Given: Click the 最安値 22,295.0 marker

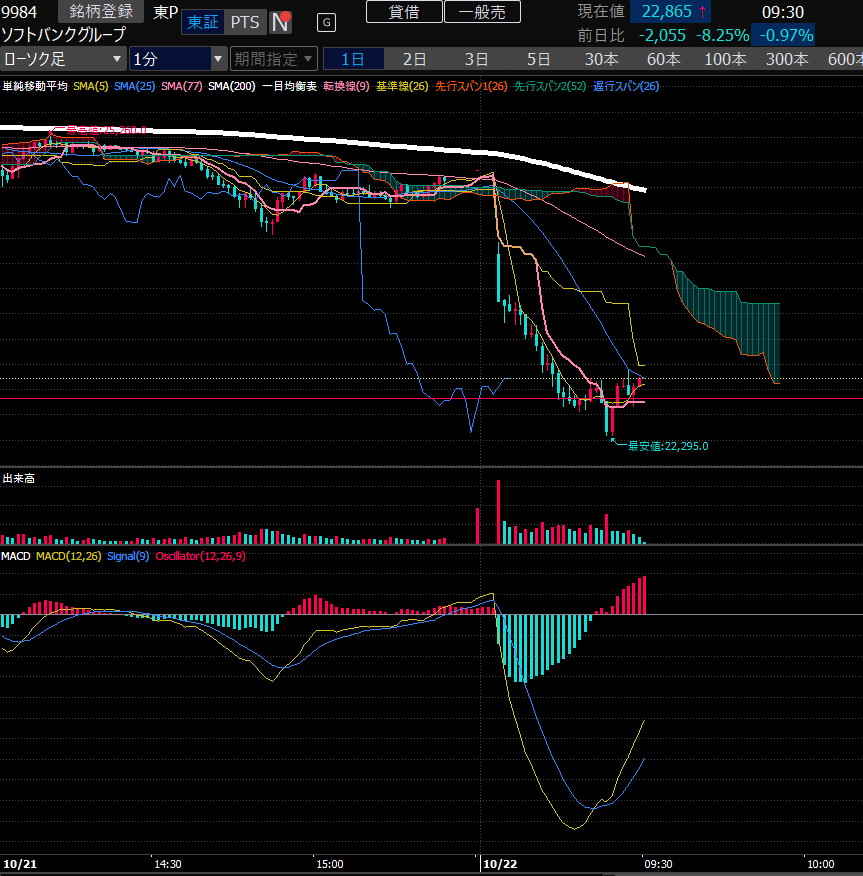Looking at the screenshot, I should [665, 446].
